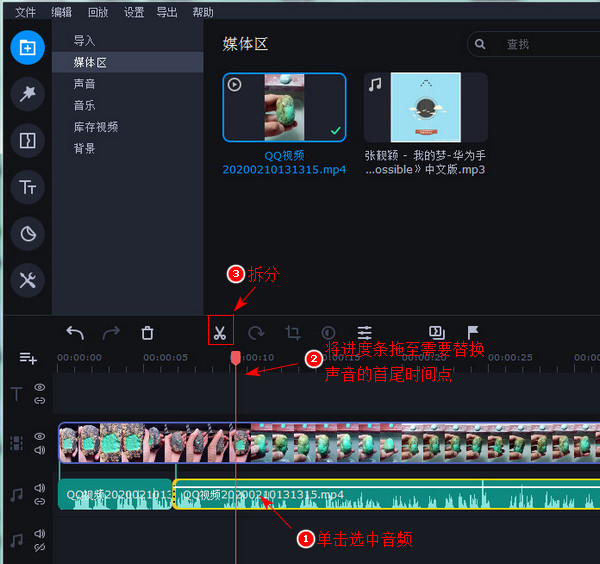600x564 pixels.
Task: Mute the video track speaker
Action: pos(40,450)
